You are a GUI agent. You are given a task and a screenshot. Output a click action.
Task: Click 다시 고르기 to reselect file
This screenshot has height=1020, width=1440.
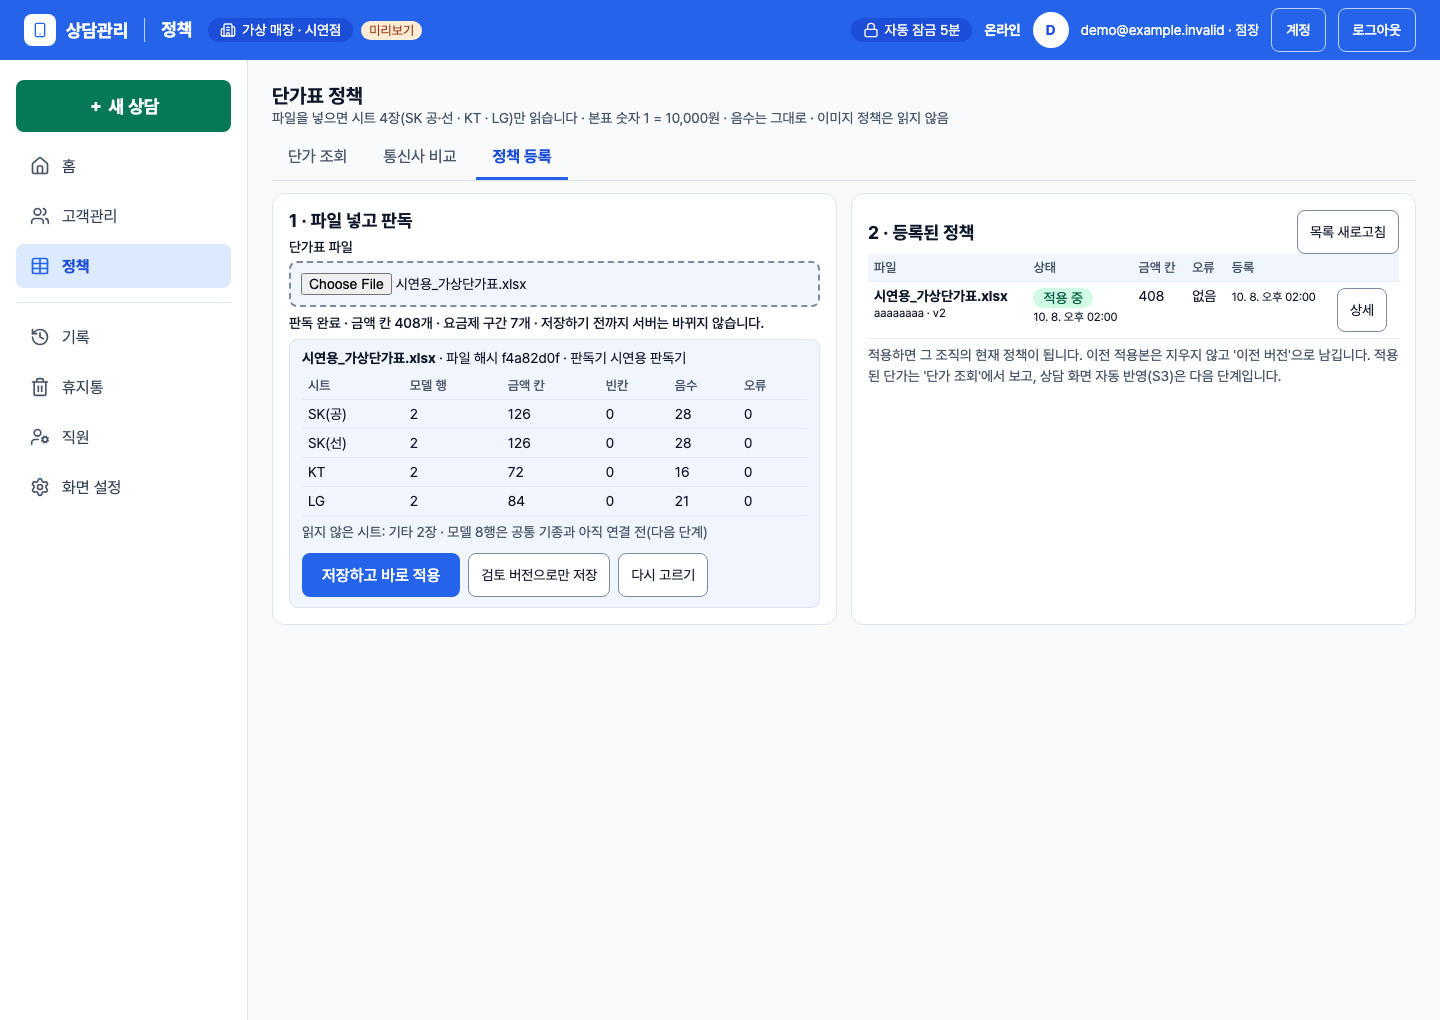pos(663,575)
